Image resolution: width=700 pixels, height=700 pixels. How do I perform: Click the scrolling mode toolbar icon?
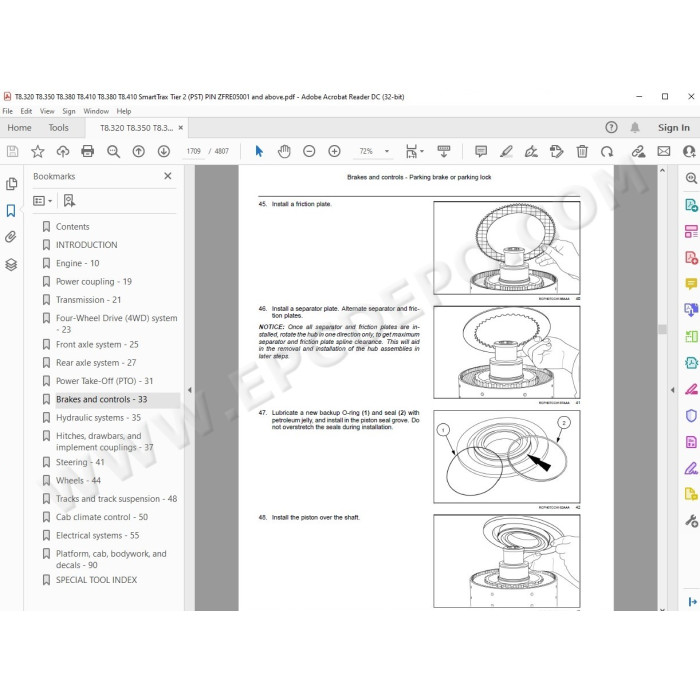[444, 151]
